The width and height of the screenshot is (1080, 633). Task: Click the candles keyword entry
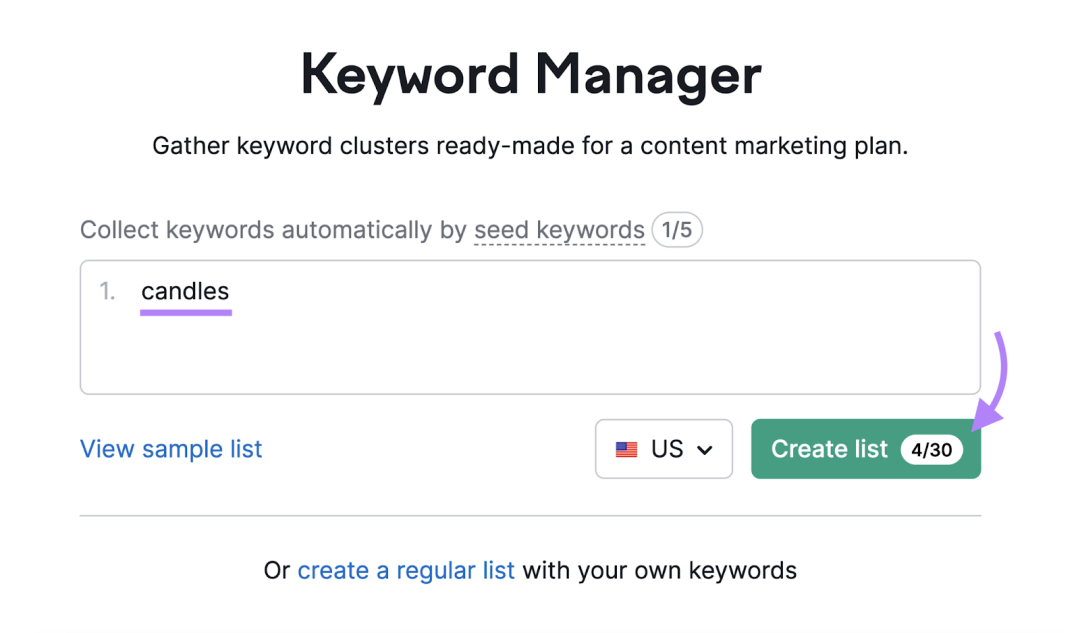coord(185,291)
